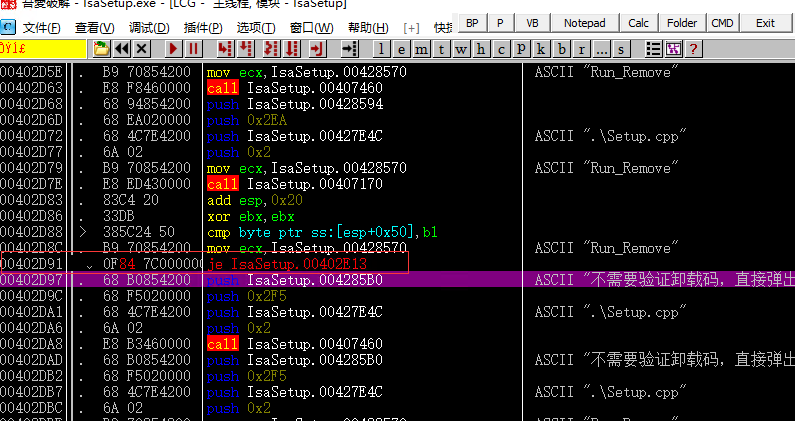Image resolution: width=795 pixels, height=421 pixels.
Task: Open the 查看(V) menu
Action: tap(94, 27)
